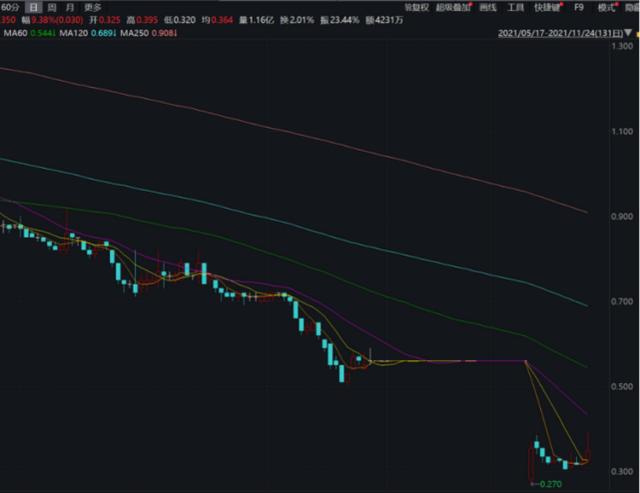Open the 超级叠加 overlay feature

click(x=453, y=7)
